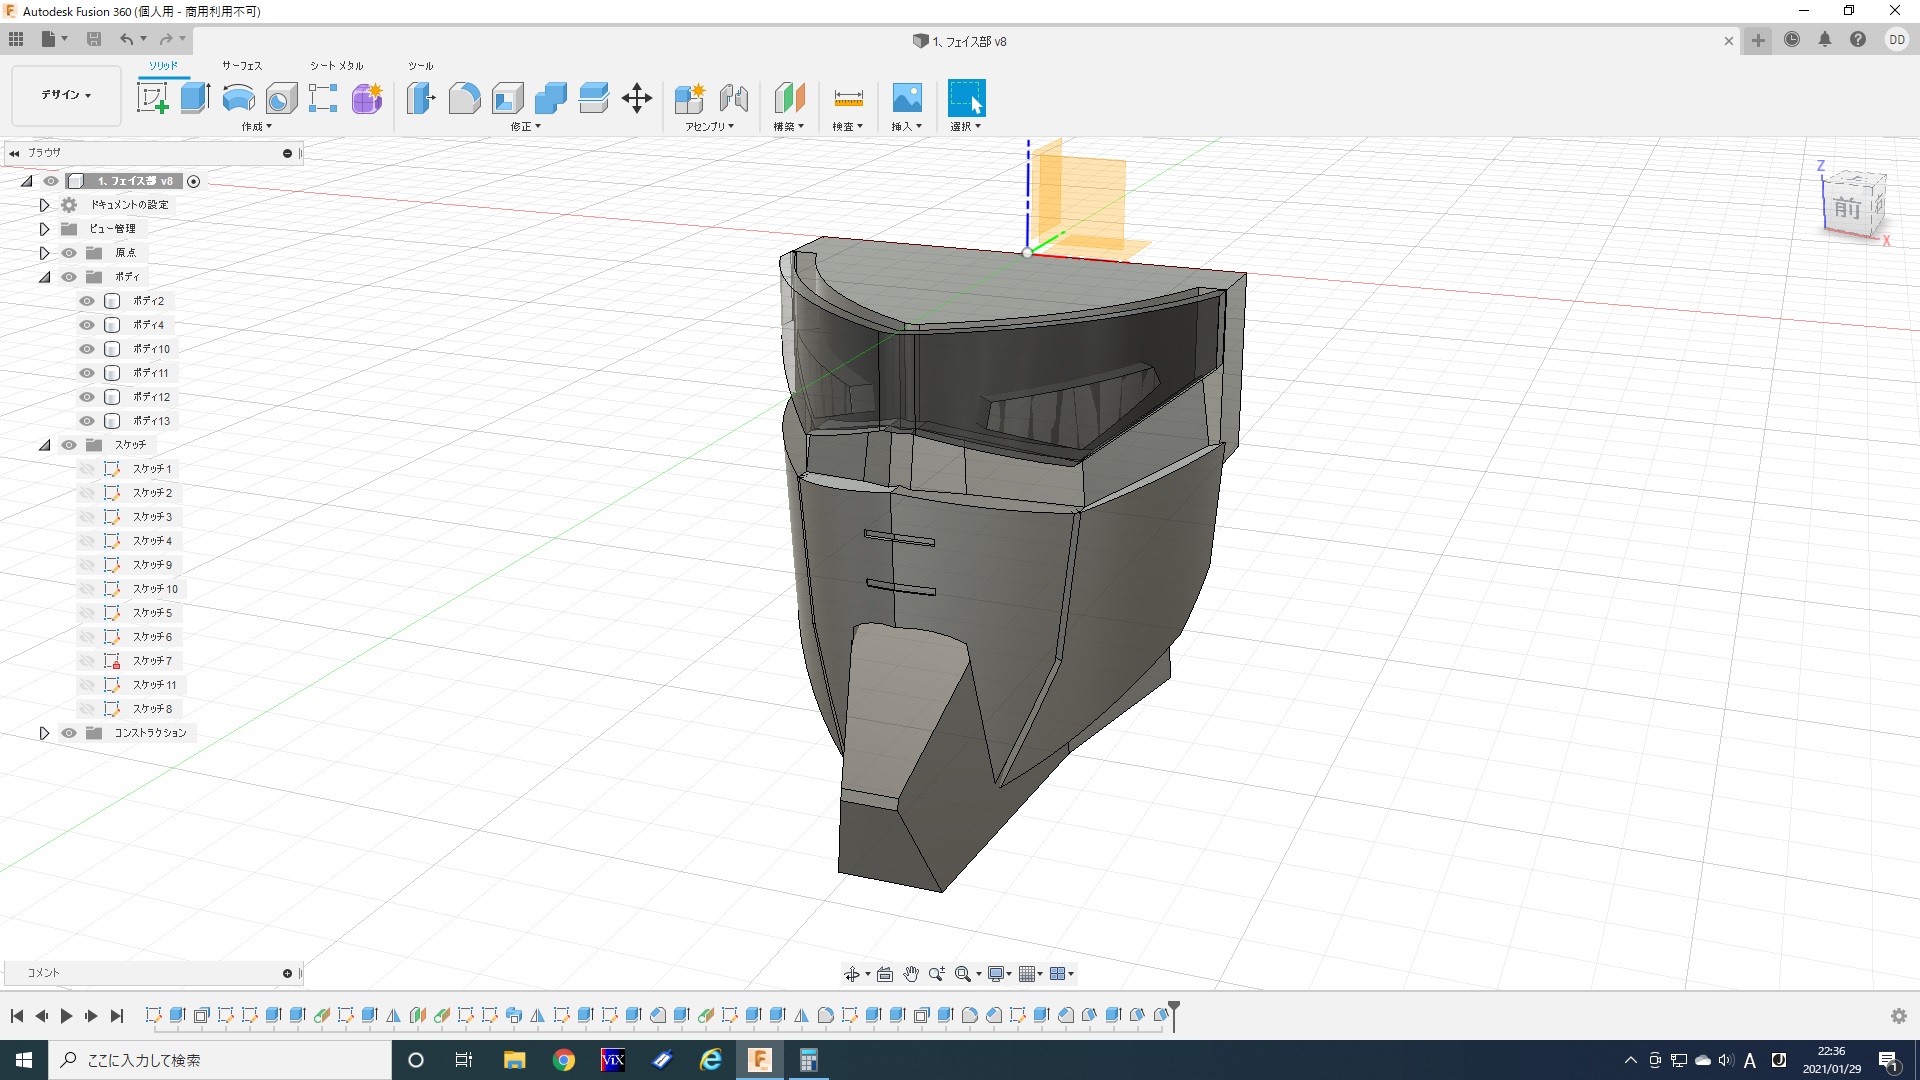Collapse the スケッチ folder
1920x1080 pixels.
[44, 445]
